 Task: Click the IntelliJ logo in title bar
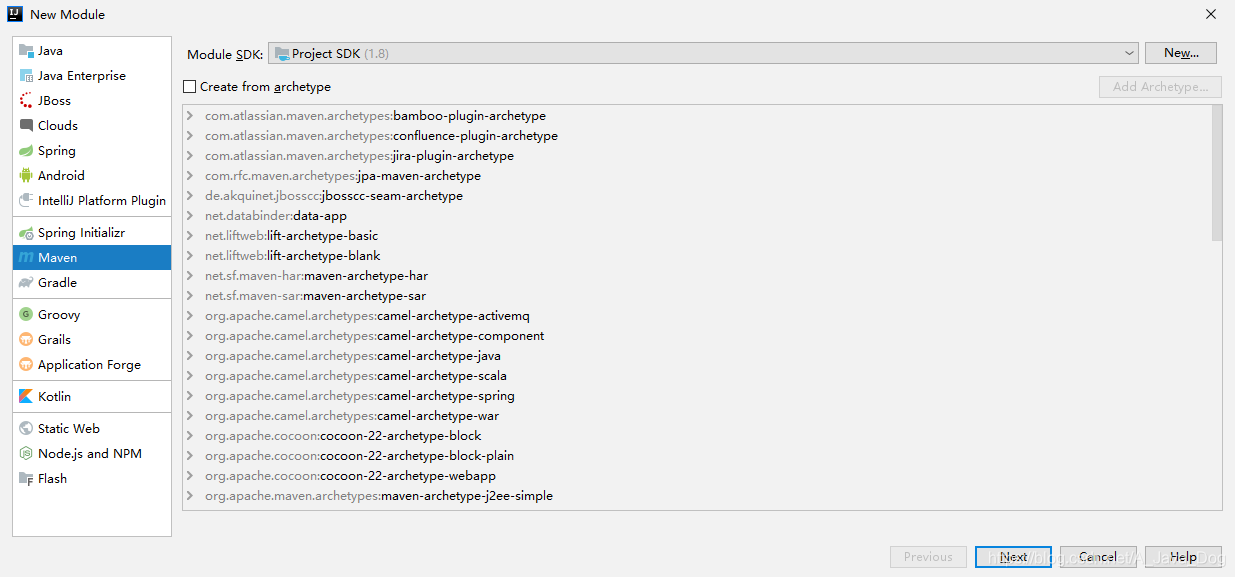[15, 14]
